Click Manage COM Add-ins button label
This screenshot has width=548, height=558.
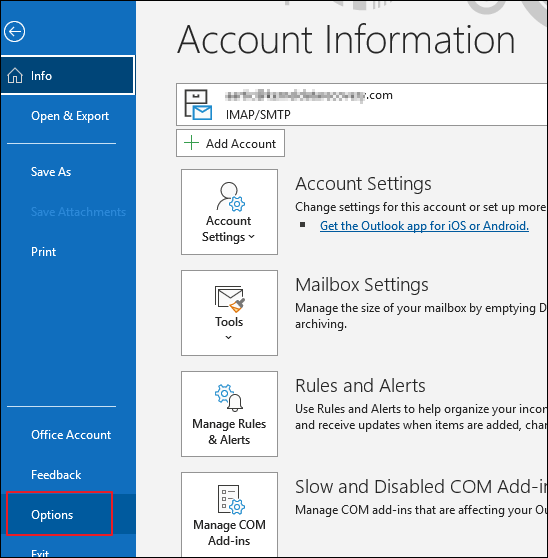pyautogui.click(x=229, y=533)
